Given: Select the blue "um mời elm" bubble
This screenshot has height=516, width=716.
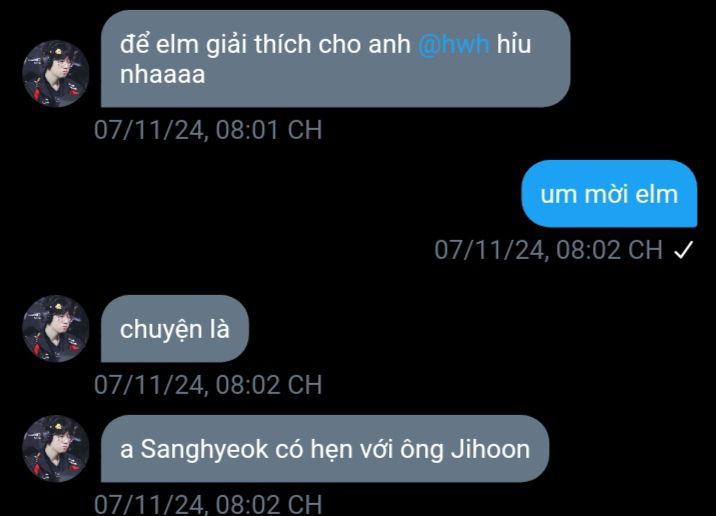Looking at the screenshot, I should [x=609, y=194].
